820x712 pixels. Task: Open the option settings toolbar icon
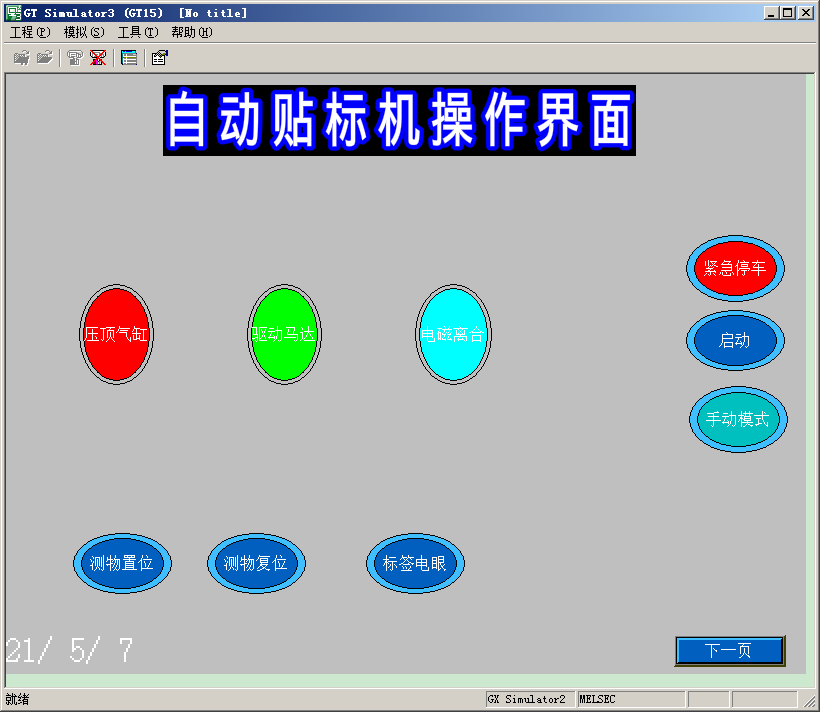pos(159,58)
